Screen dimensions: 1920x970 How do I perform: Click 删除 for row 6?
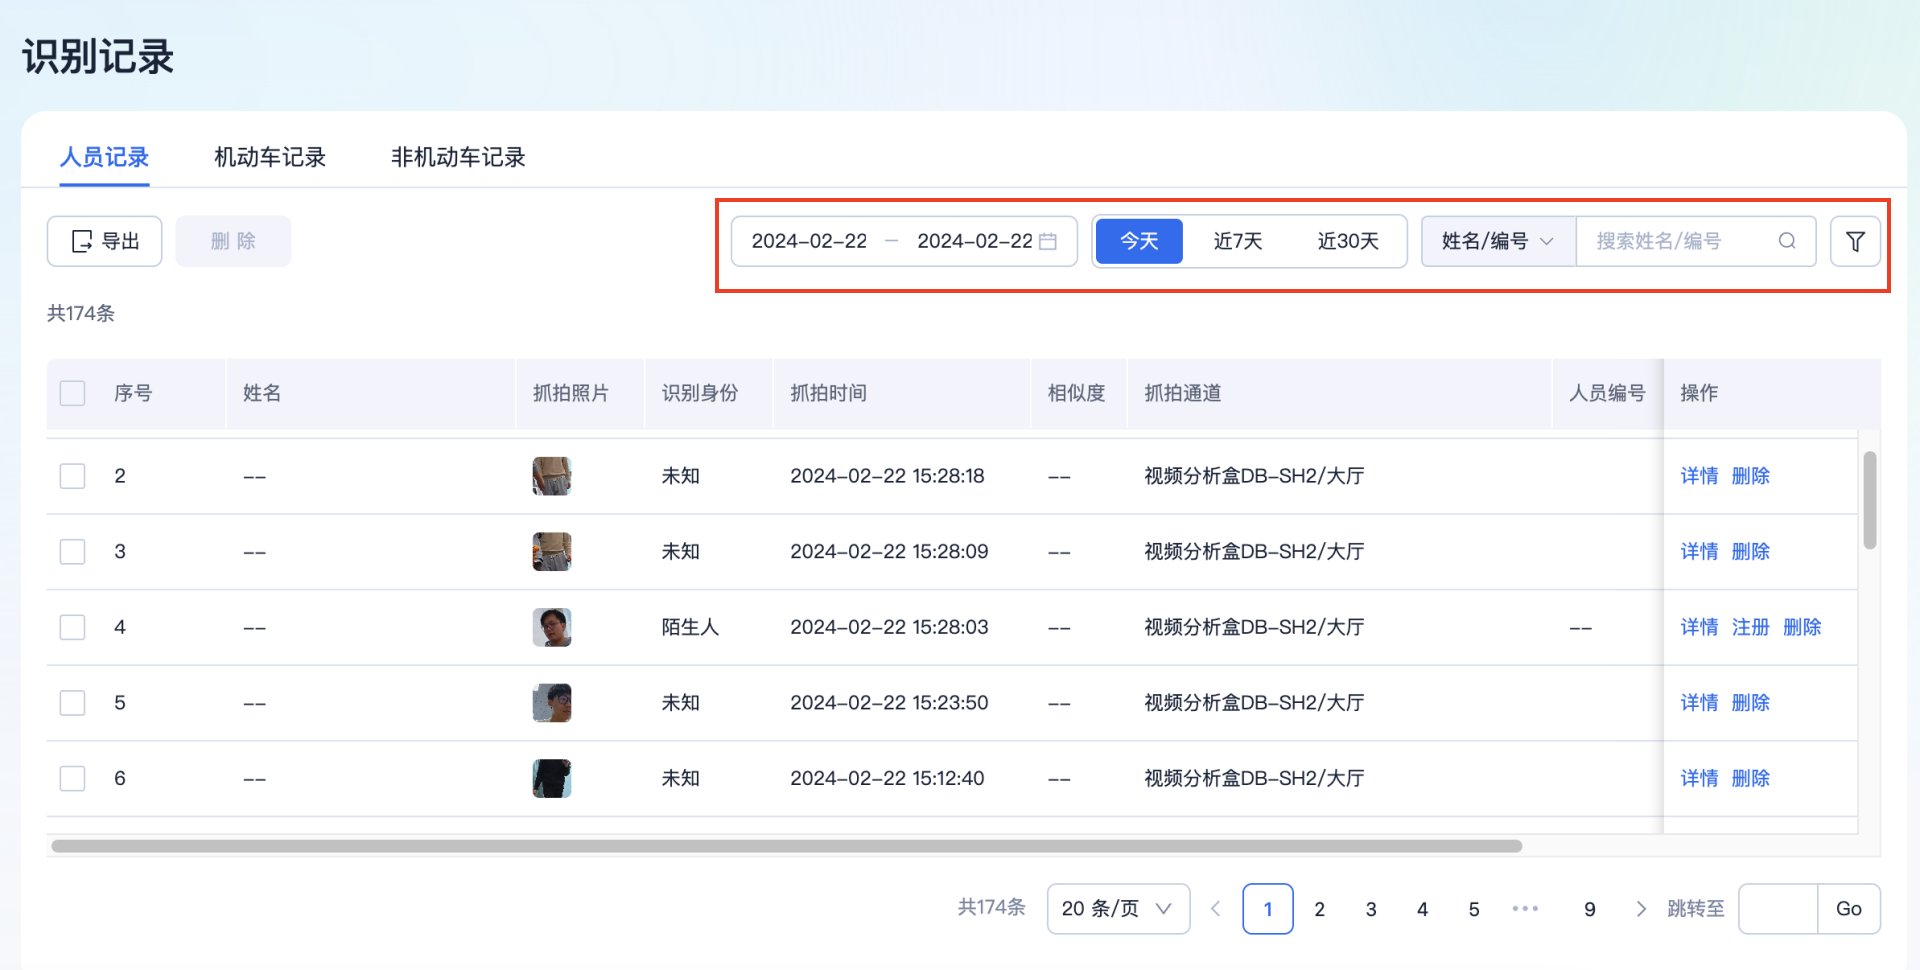pyautogui.click(x=1750, y=778)
